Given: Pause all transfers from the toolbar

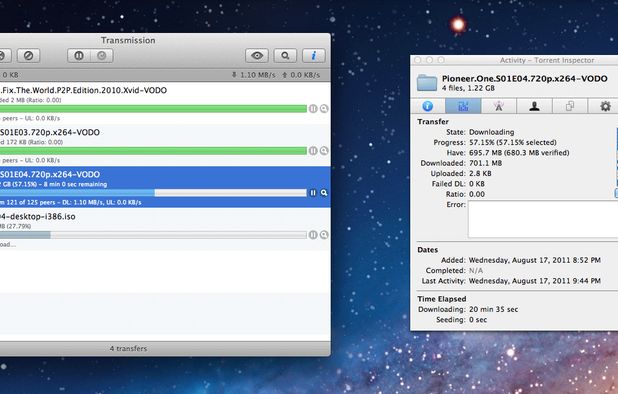Looking at the screenshot, I should tap(79, 56).
